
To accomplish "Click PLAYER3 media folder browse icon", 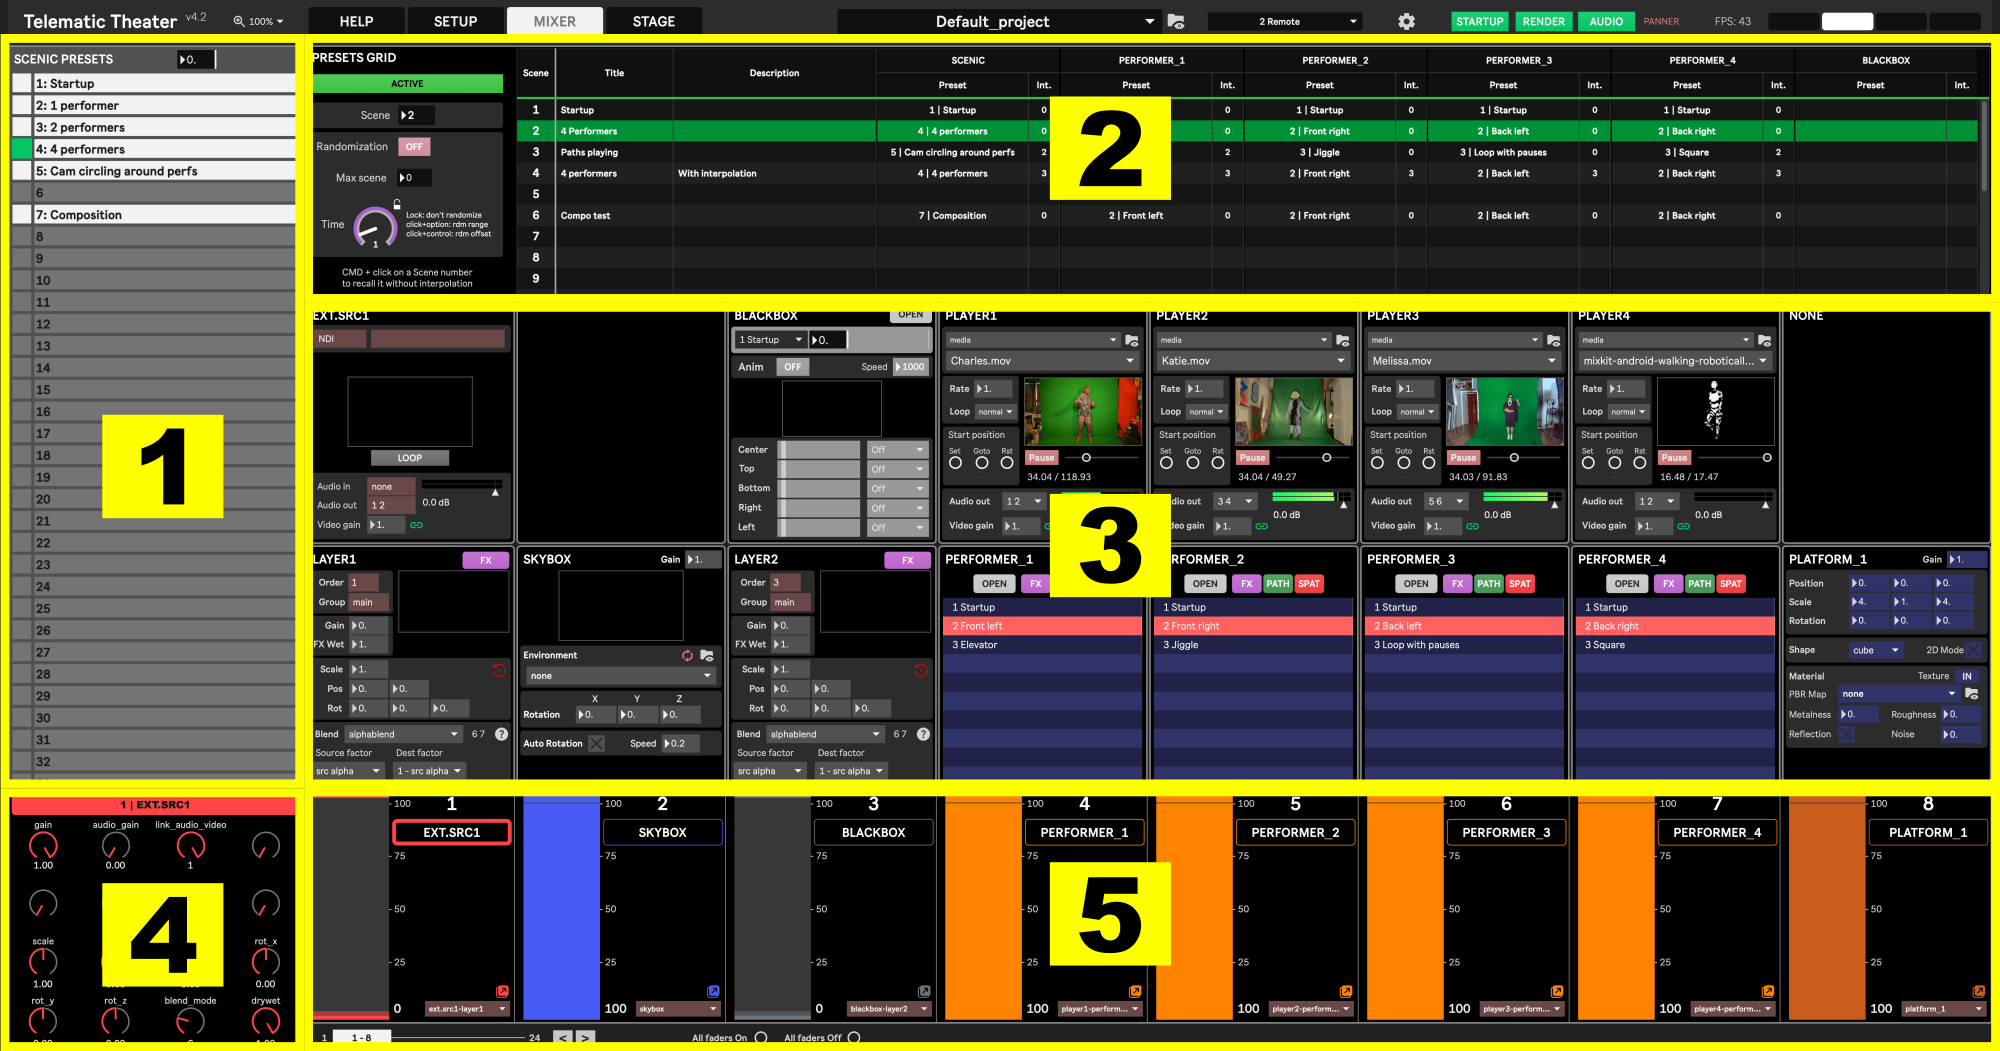I will pyautogui.click(x=1554, y=340).
